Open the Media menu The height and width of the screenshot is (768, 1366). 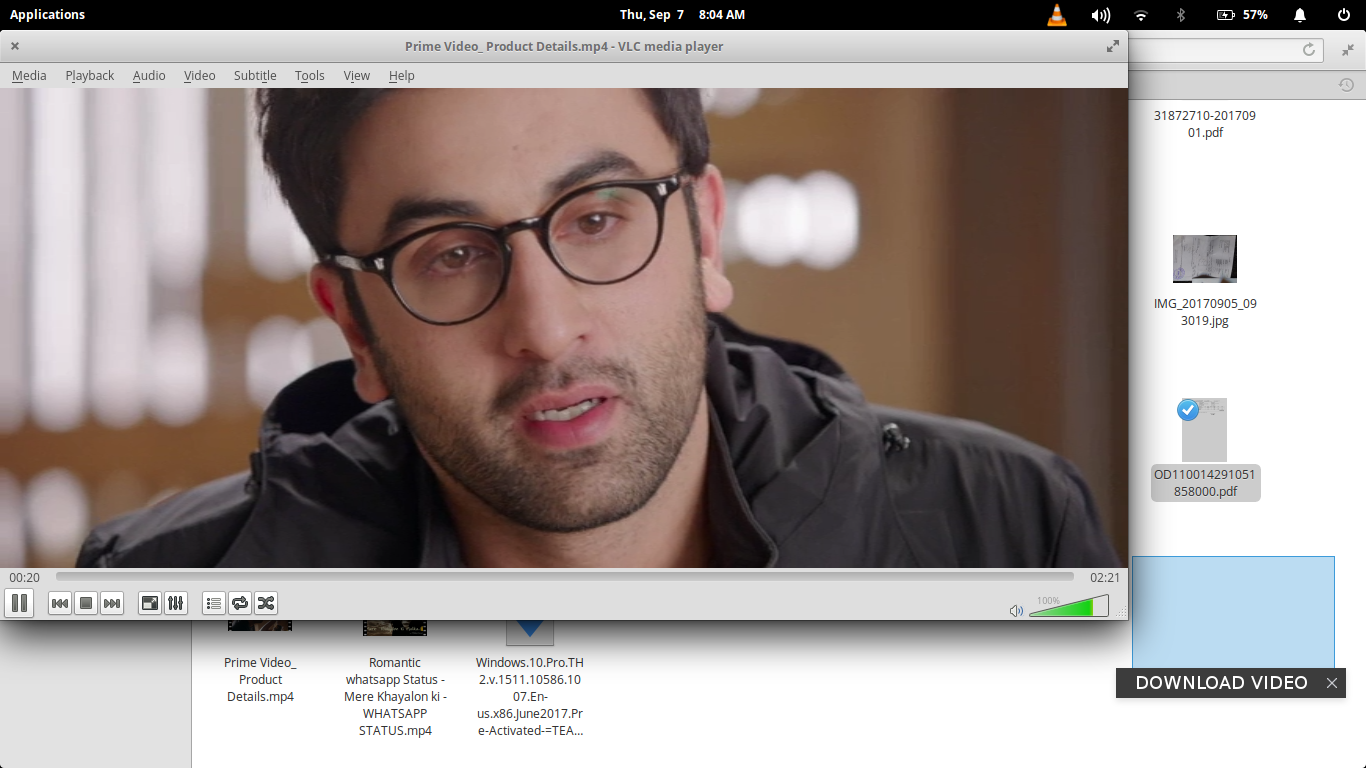coord(29,75)
